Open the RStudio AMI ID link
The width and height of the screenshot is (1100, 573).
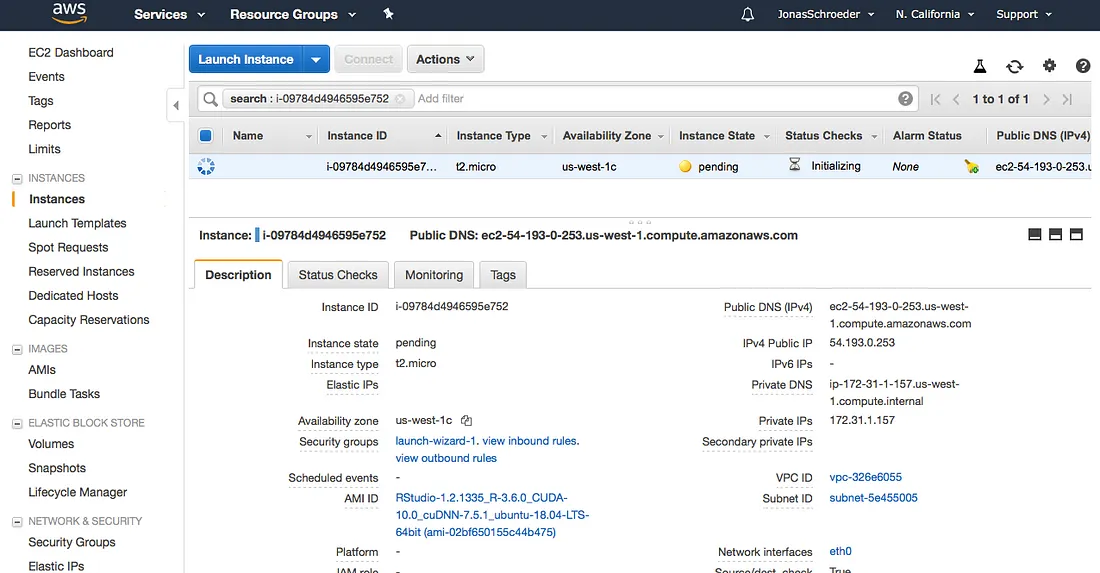point(492,515)
